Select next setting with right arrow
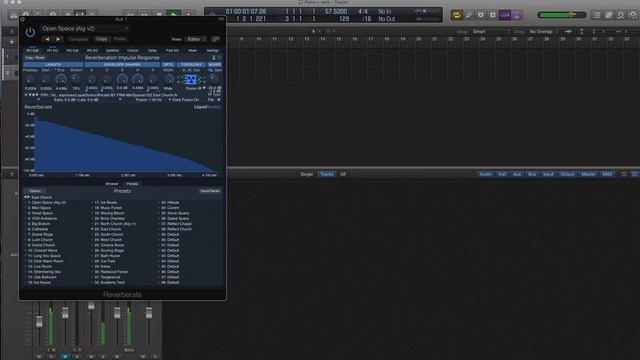640x360 pixels. [58, 39]
